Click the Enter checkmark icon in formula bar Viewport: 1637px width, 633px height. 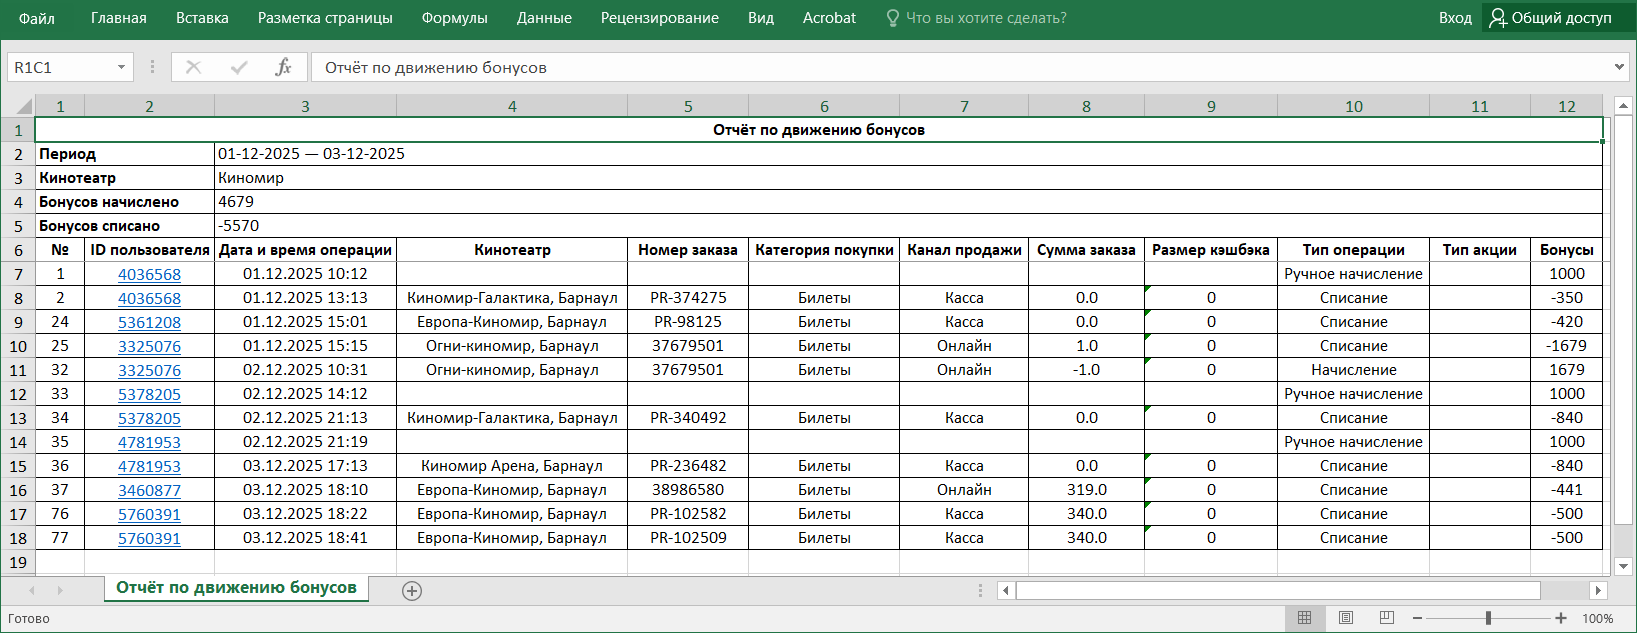click(239, 67)
